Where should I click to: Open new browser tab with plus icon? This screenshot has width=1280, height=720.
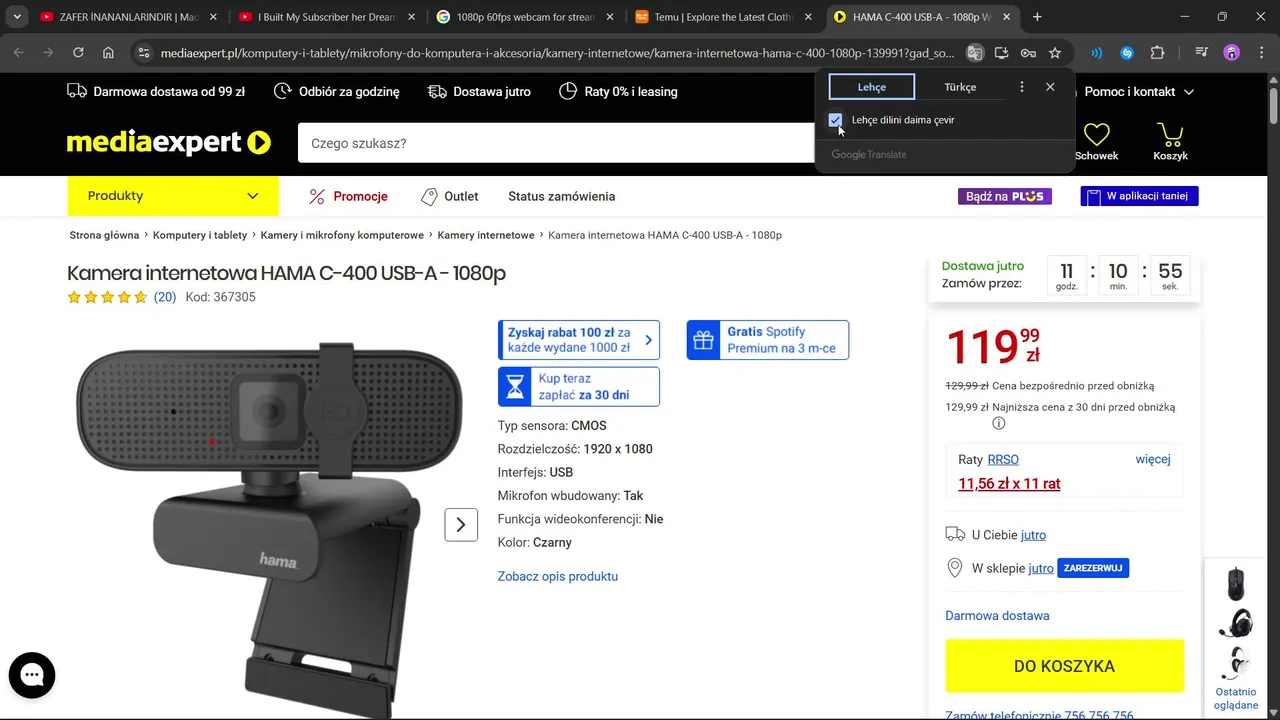(1037, 17)
